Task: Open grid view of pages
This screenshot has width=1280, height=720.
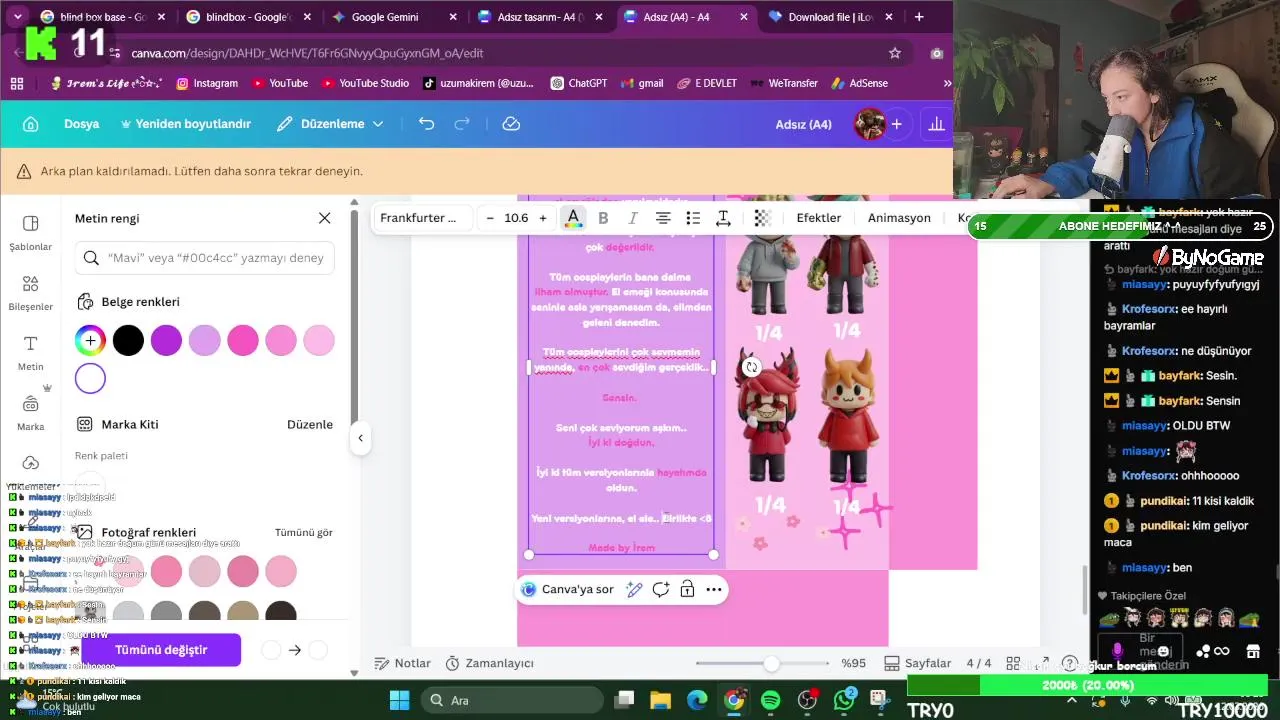Action: pos(1013,663)
